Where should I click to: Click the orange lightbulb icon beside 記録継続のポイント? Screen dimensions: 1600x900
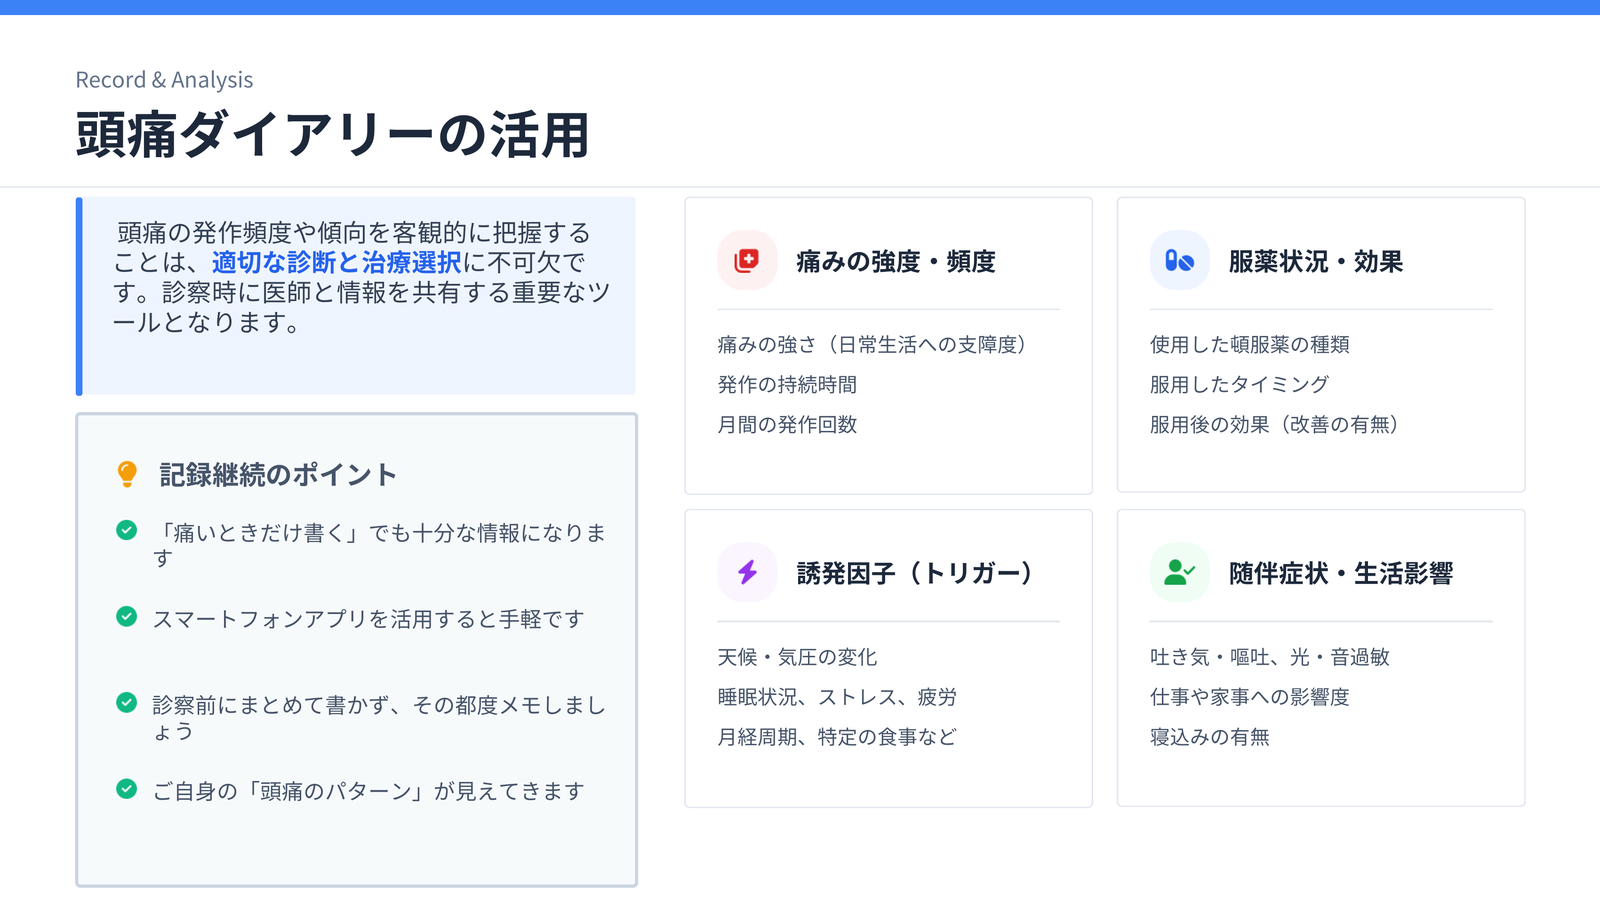click(x=127, y=474)
